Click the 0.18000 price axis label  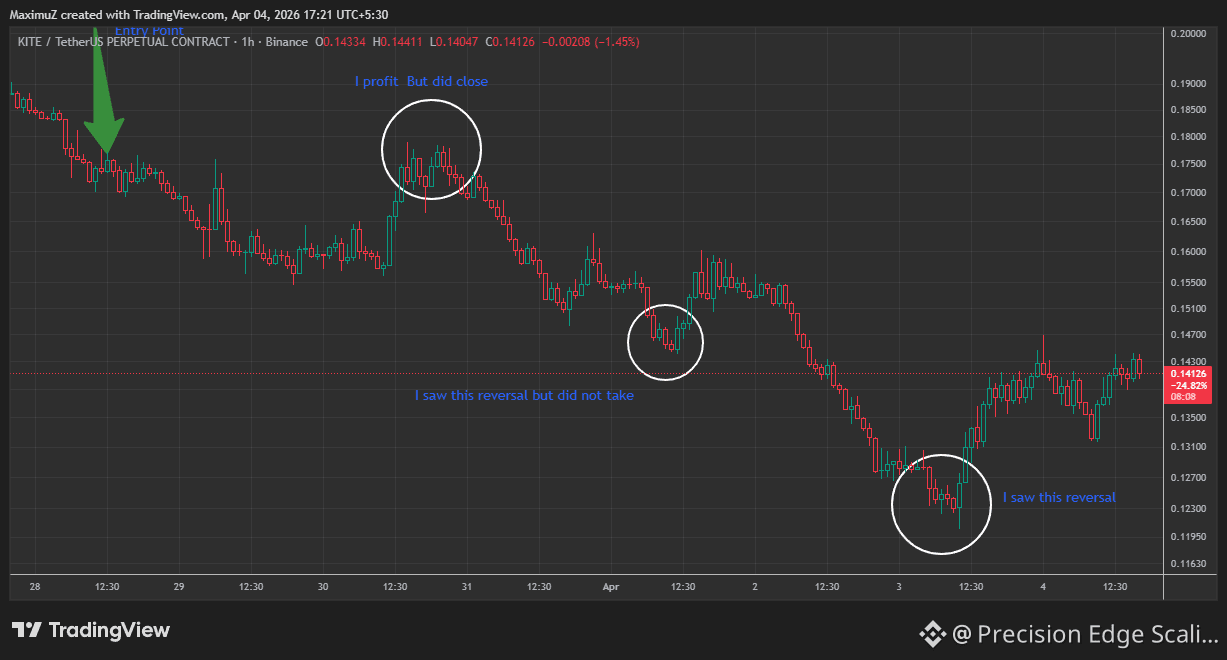(x=1187, y=136)
